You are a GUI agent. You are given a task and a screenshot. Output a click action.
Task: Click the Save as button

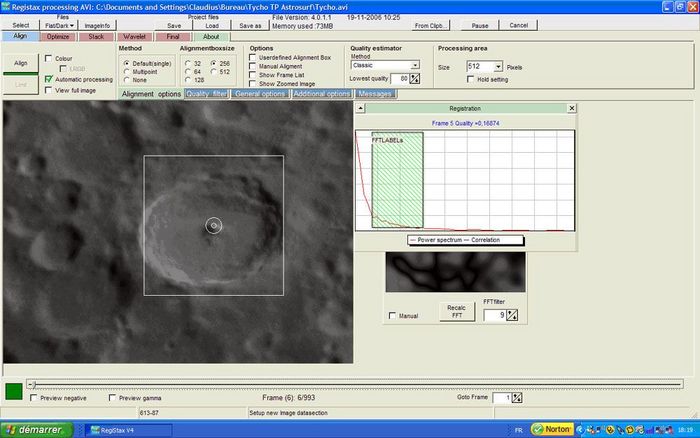coord(250,25)
